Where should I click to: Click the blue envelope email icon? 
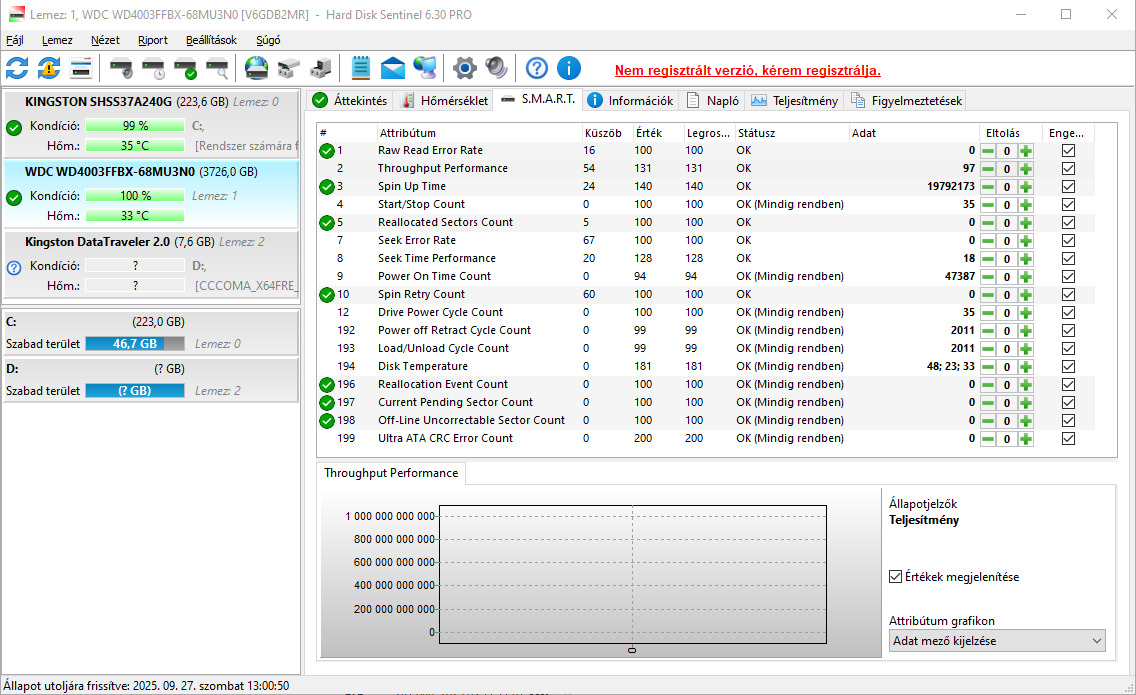(x=393, y=69)
